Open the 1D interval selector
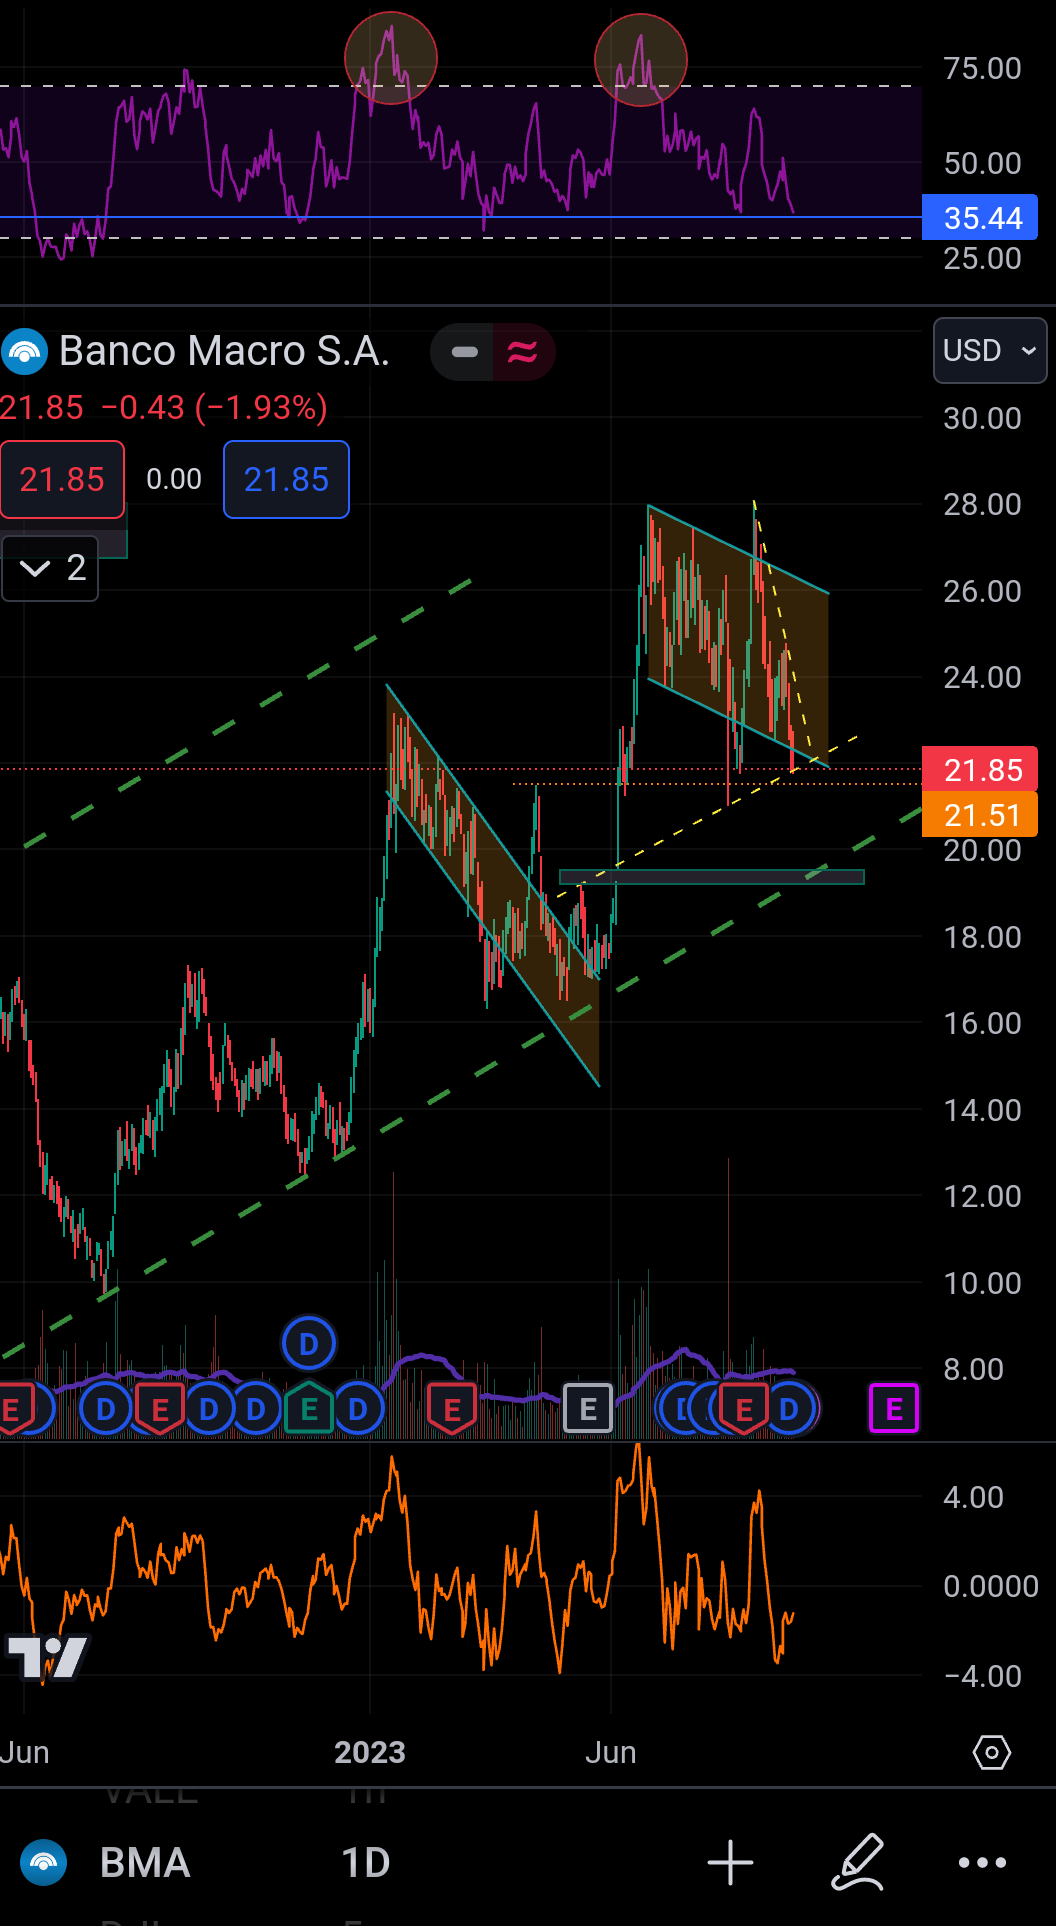 365,1862
